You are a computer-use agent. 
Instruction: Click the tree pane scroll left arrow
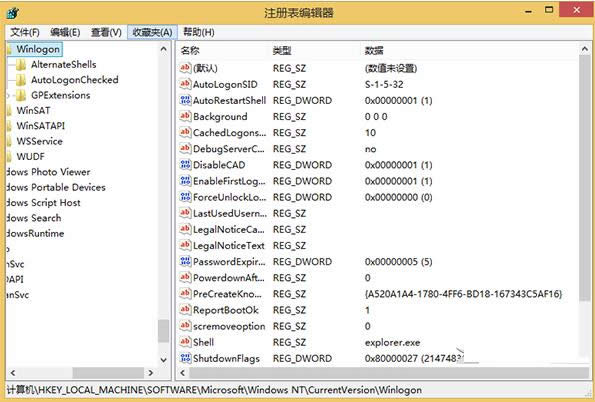coord(13,373)
